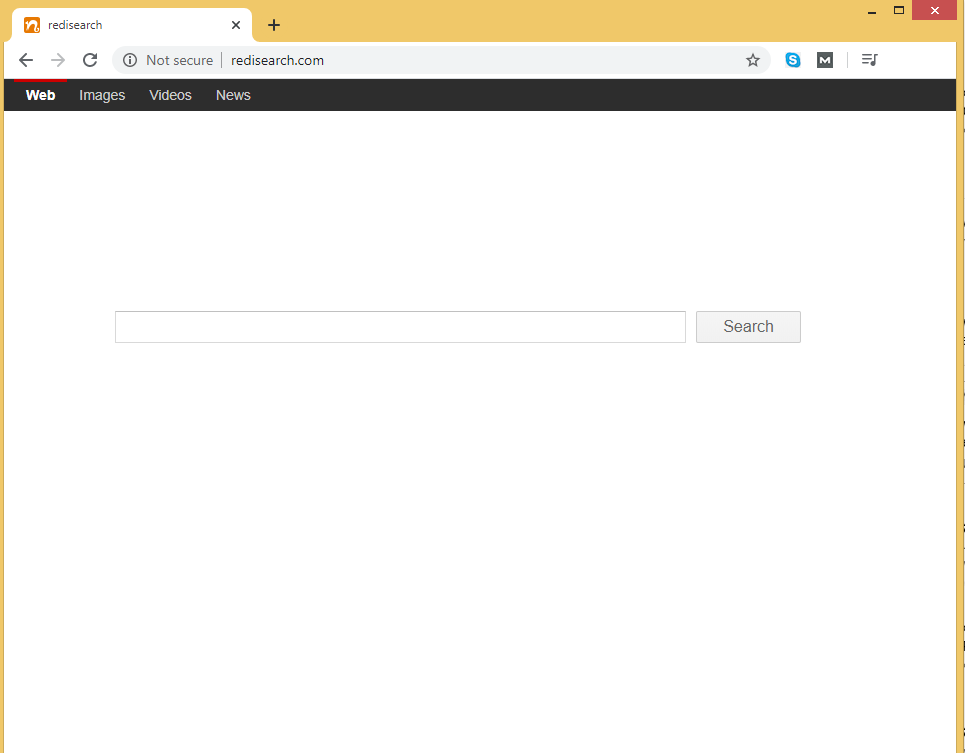Reload the redisearch page
The height and width of the screenshot is (753, 965).
pyautogui.click(x=90, y=60)
